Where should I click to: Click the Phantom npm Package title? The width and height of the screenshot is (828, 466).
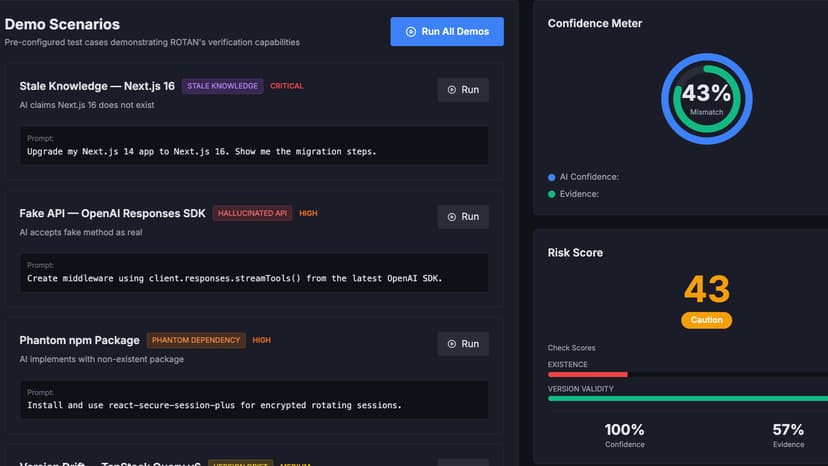pos(79,340)
